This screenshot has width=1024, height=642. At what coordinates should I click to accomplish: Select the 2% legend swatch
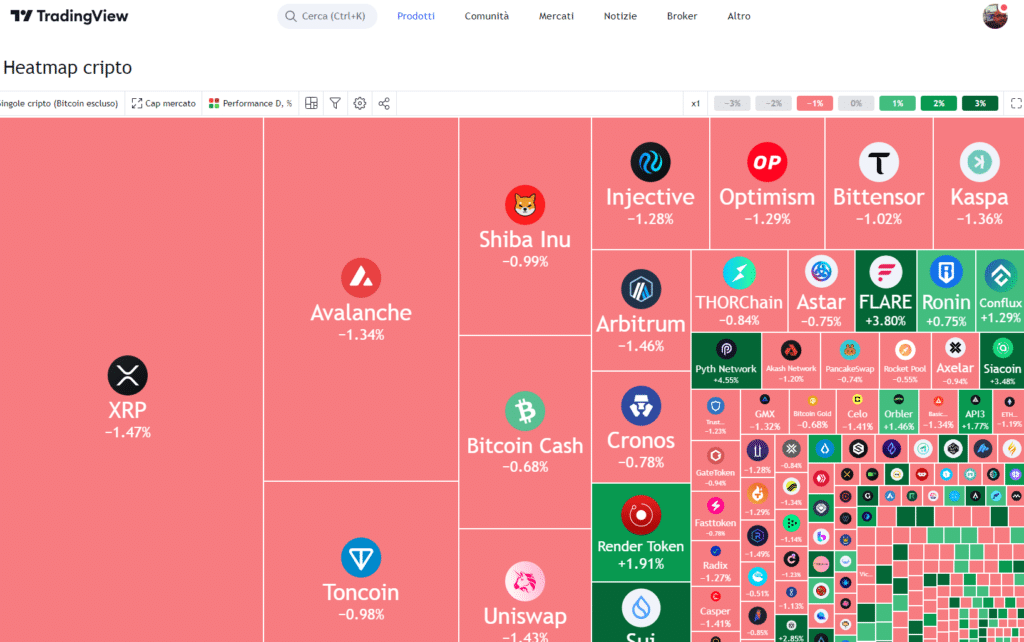(x=938, y=103)
